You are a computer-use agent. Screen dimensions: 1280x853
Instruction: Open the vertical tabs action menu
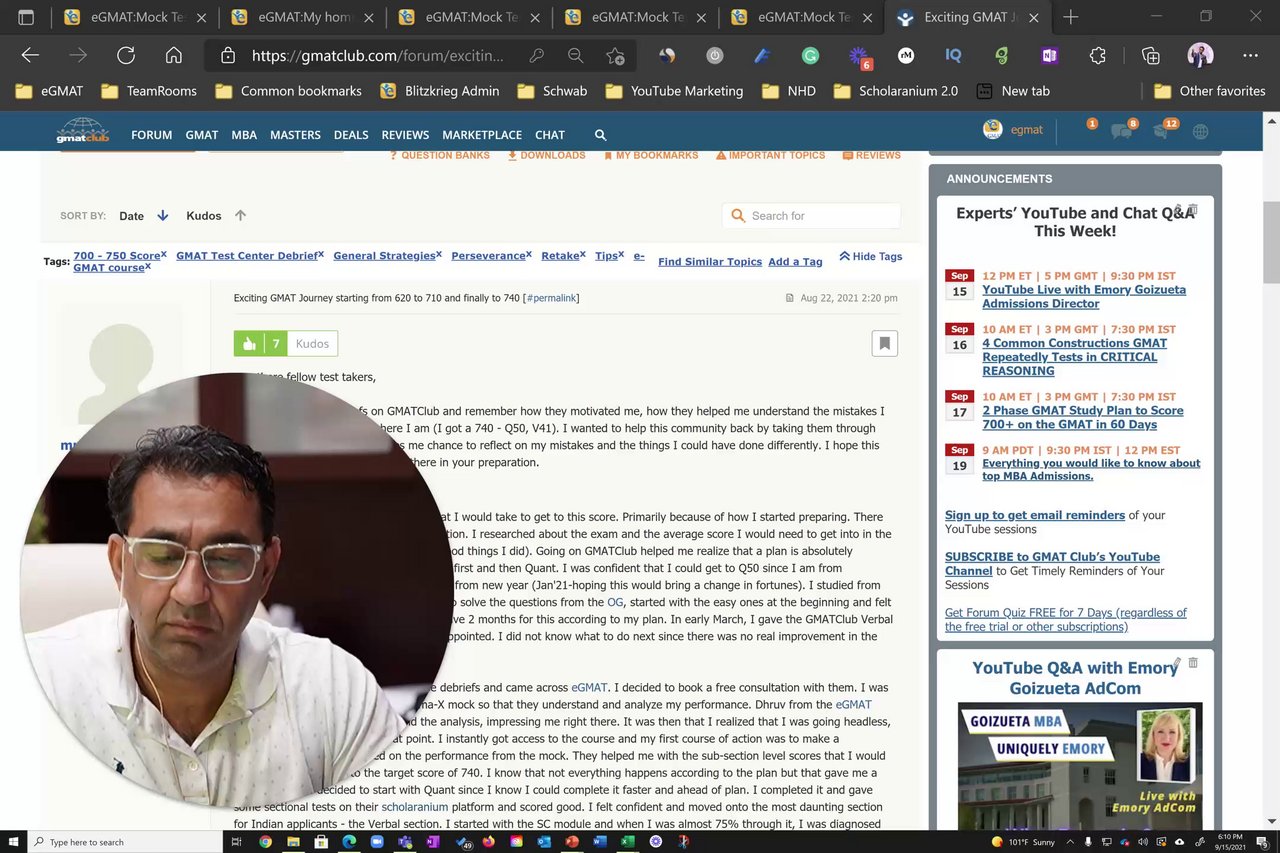tap(26, 17)
